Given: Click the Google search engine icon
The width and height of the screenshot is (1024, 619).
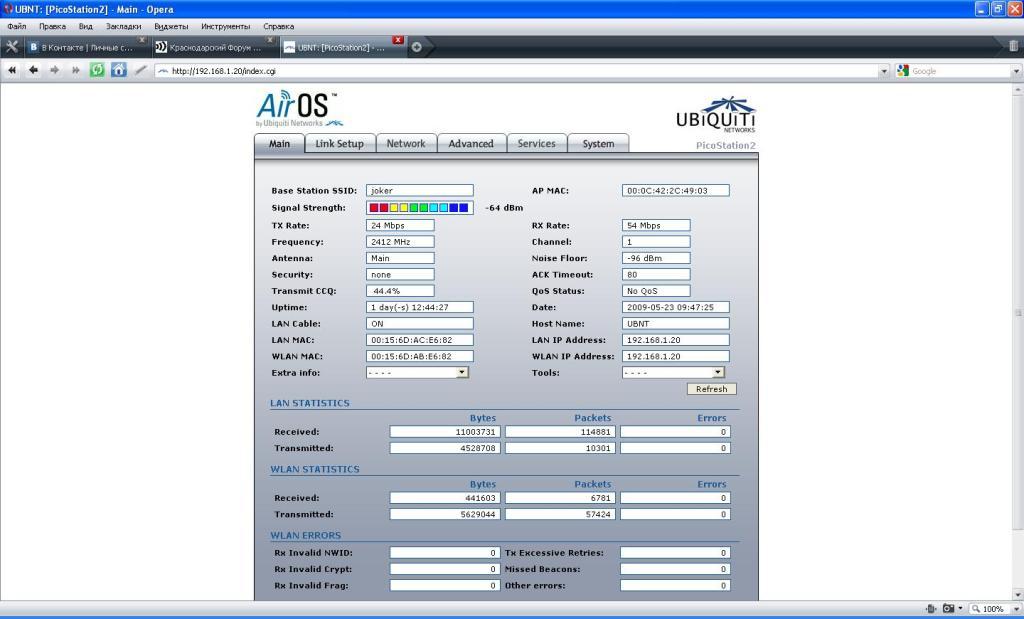Looking at the screenshot, I should 903,71.
